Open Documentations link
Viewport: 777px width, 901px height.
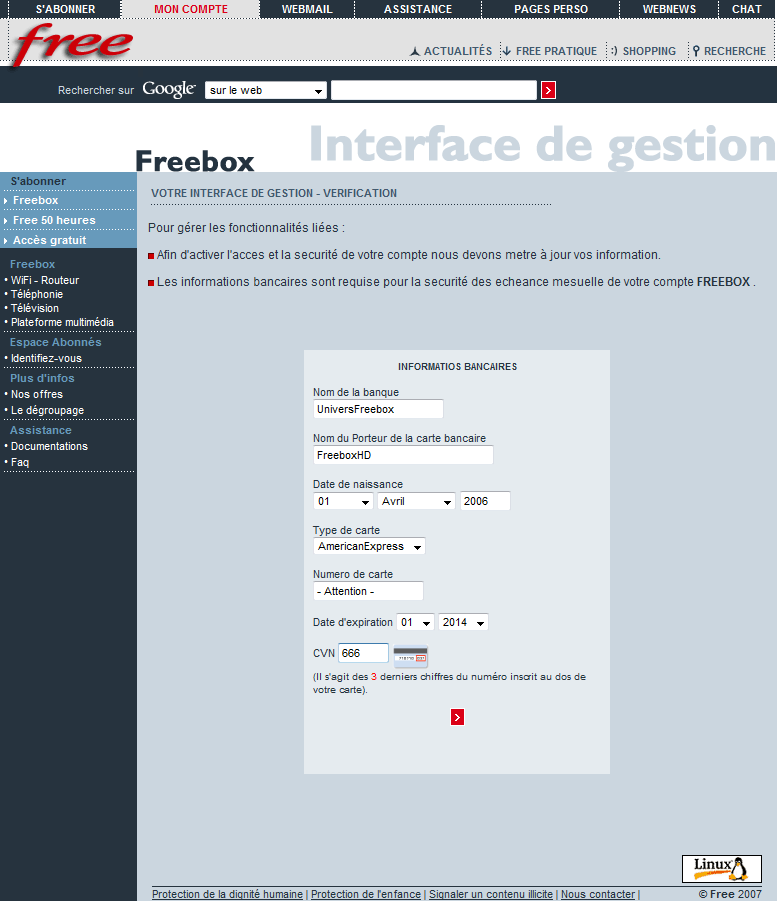49,446
